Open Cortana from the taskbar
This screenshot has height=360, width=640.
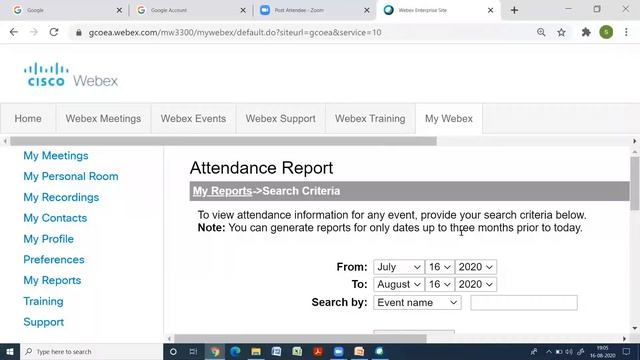[x=173, y=351]
